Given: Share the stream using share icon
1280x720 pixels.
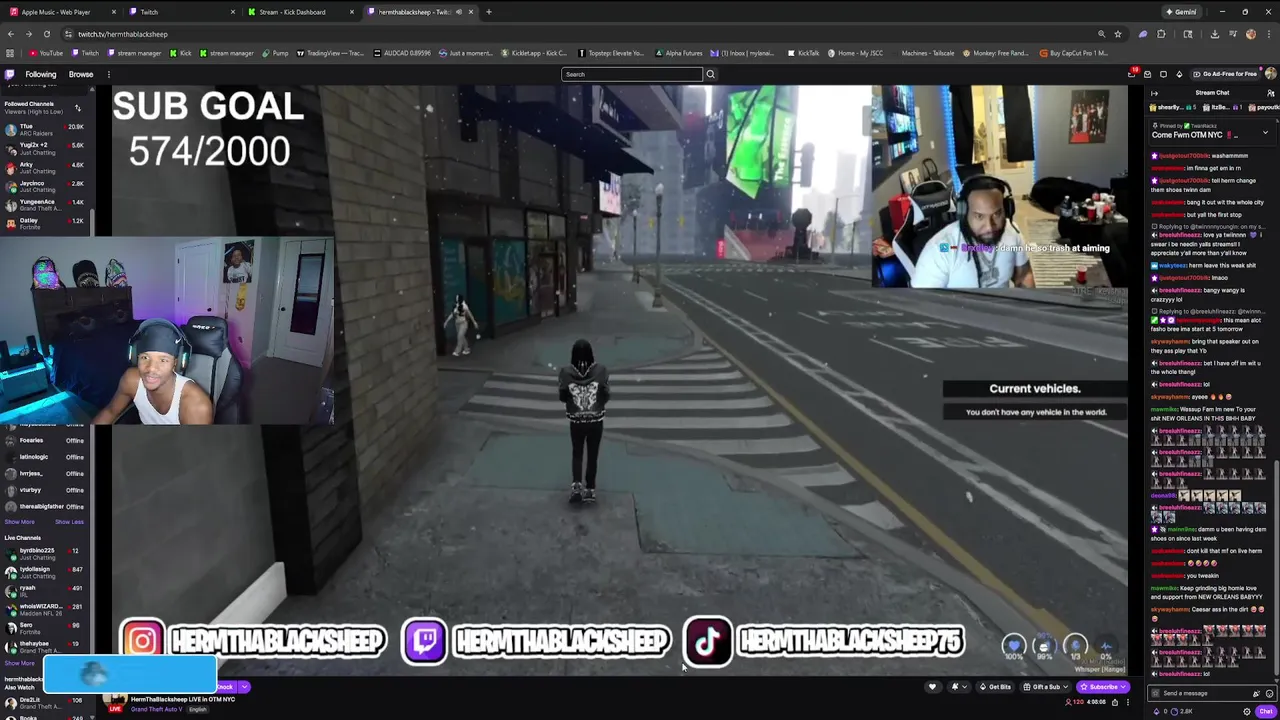Looking at the screenshot, I should [x=1115, y=702].
